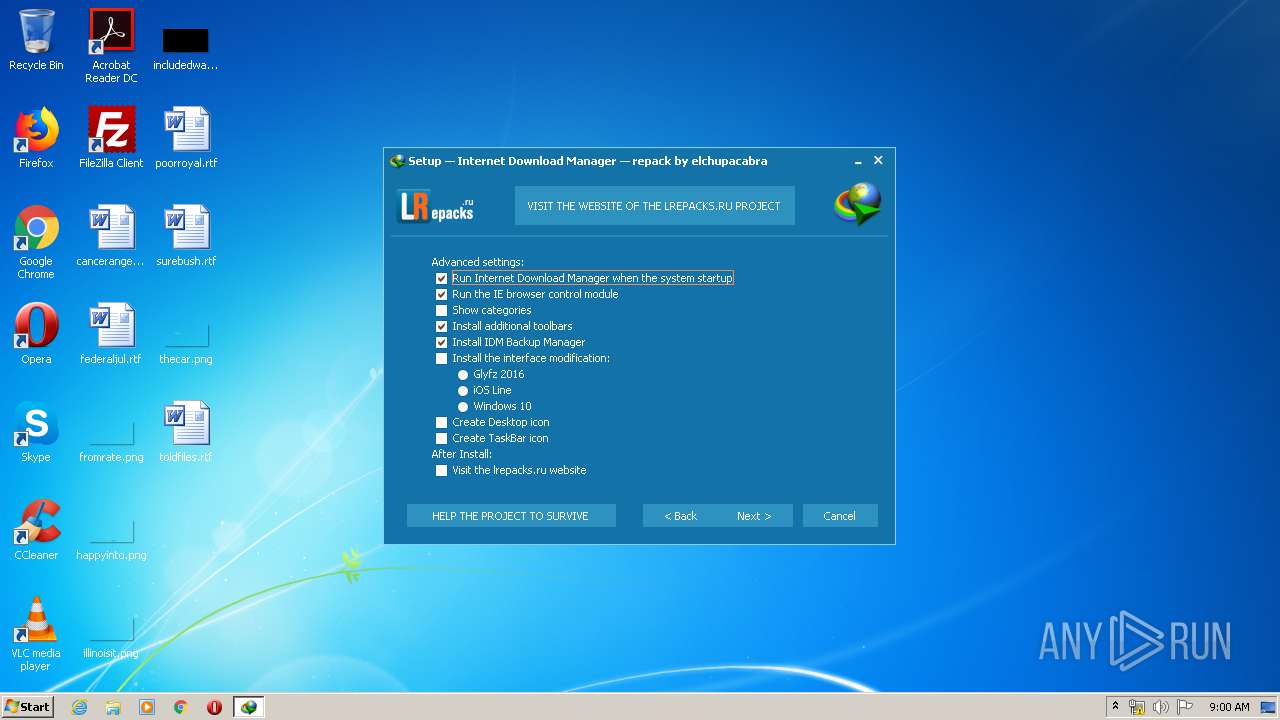Open Opera desktop shortcut
The image size is (1280, 720).
pos(36,334)
